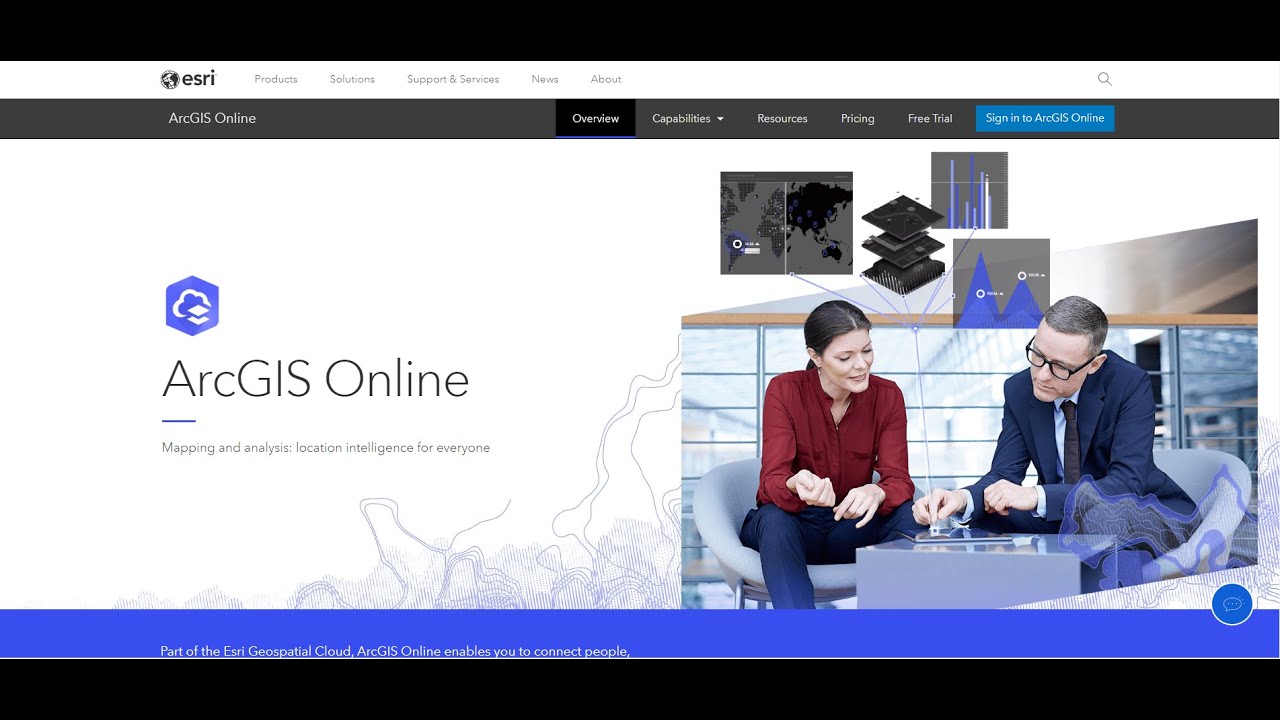Open the search magnifier icon

pyautogui.click(x=1104, y=79)
